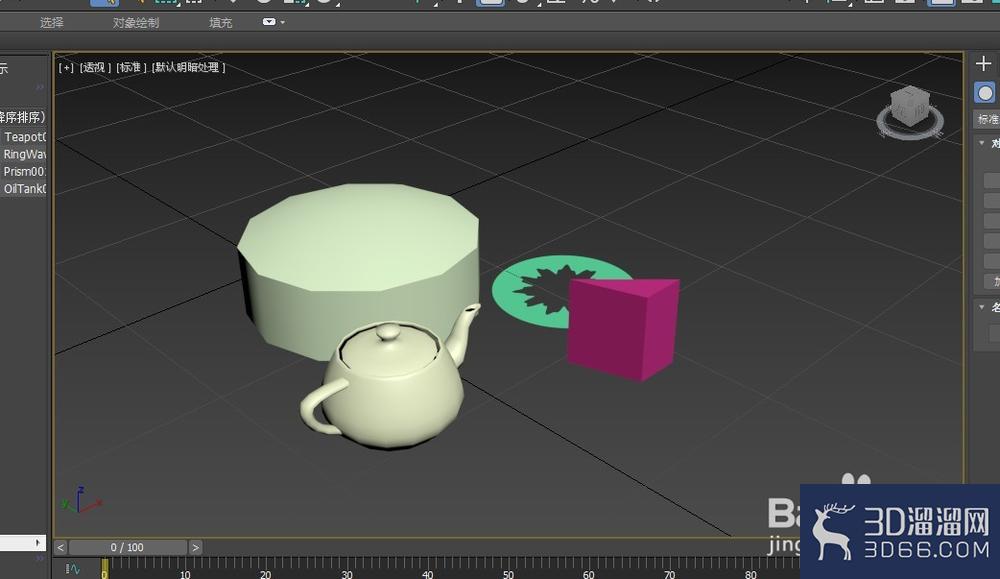1000x579 pixels.
Task: Select the Geometry category circle icon
Action: click(x=985, y=93)
